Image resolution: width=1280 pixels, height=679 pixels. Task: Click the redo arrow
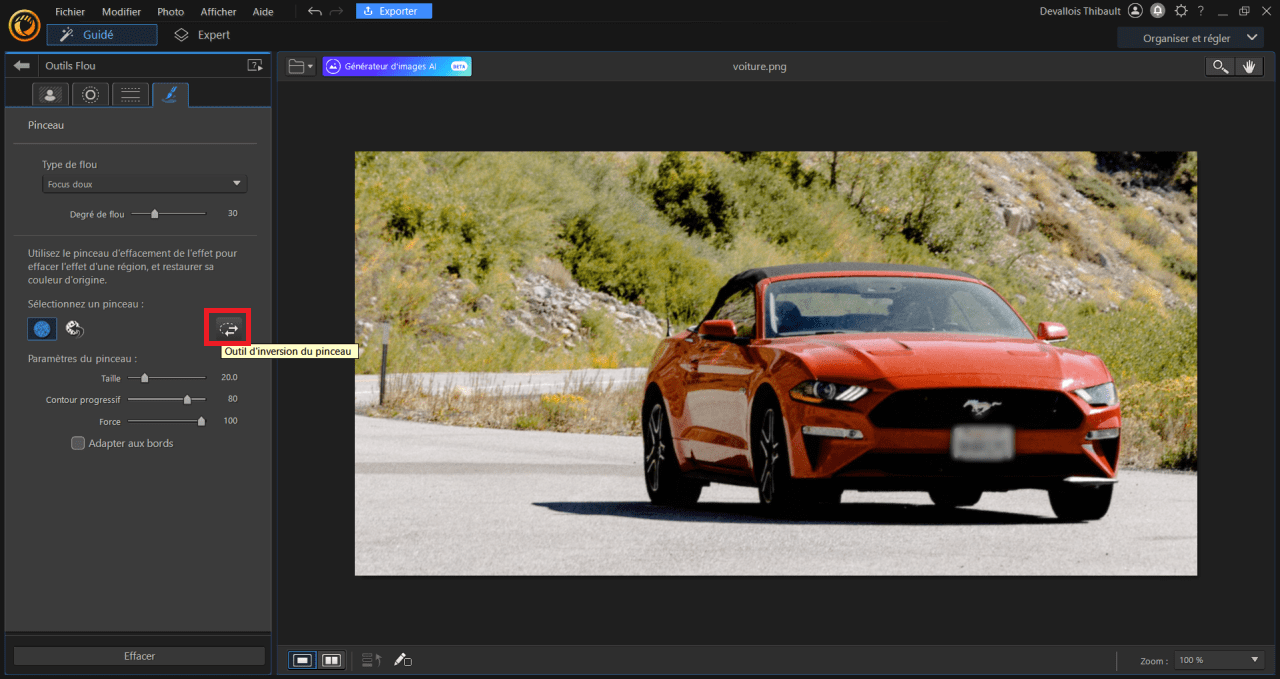click(337, 11)
